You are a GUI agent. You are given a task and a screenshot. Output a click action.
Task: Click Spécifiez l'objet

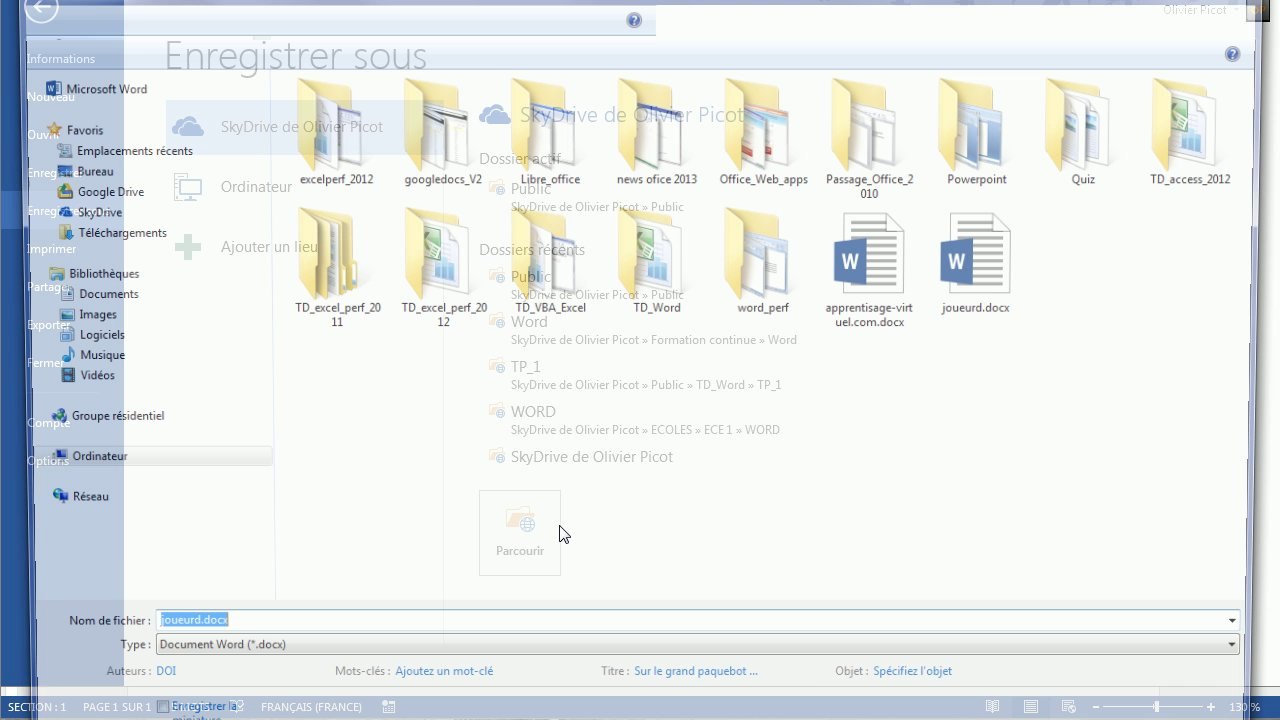912,671
